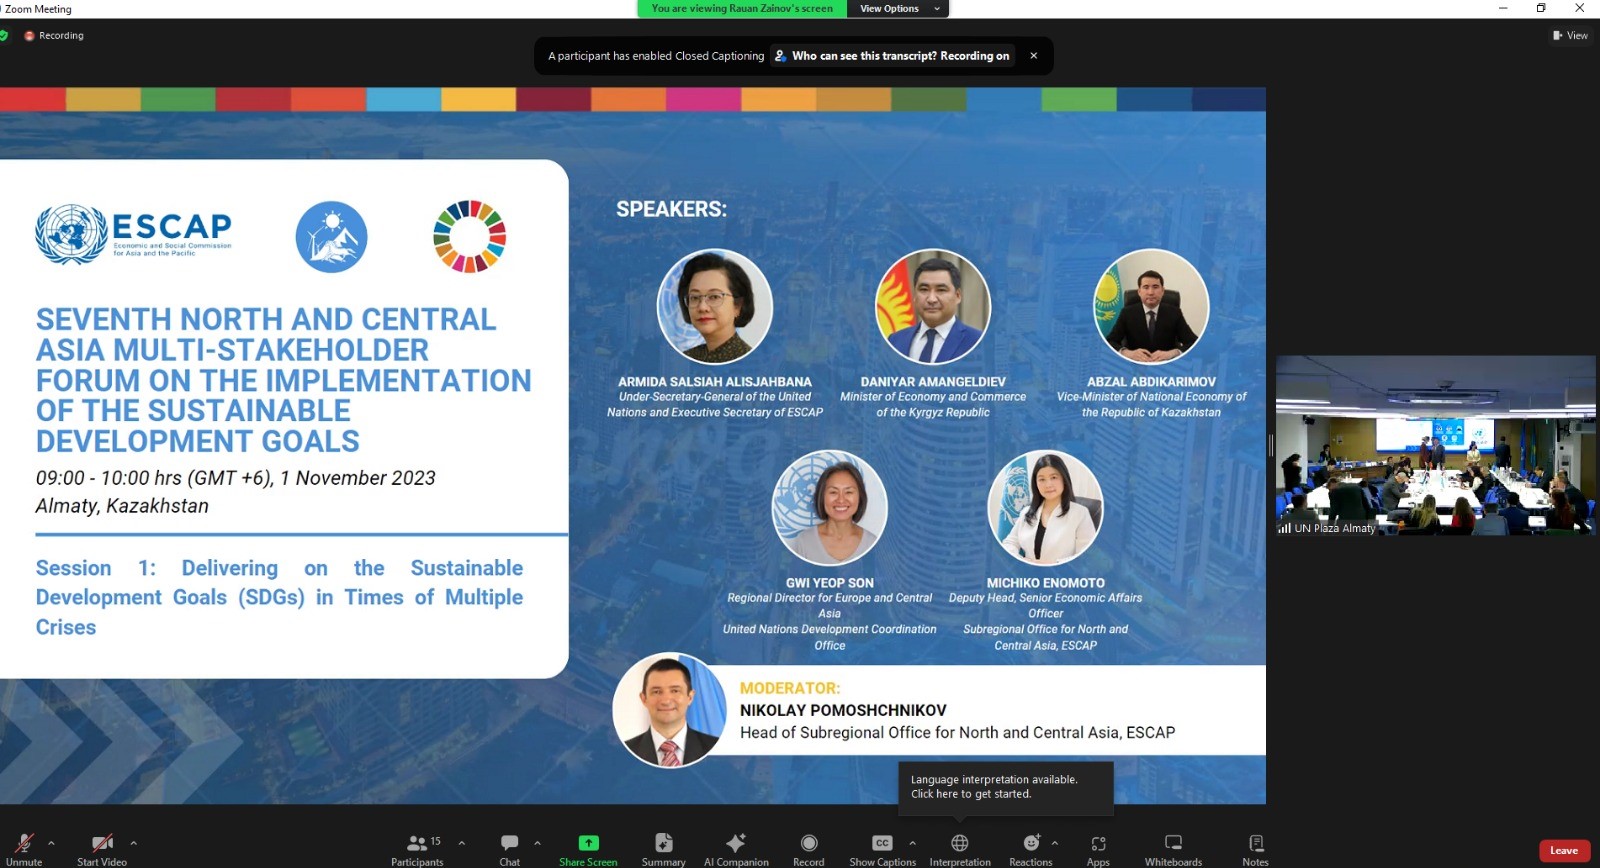Click the green Share Screen icon
The width and height of the screenshot is (1600, 868).
(588, 844)
